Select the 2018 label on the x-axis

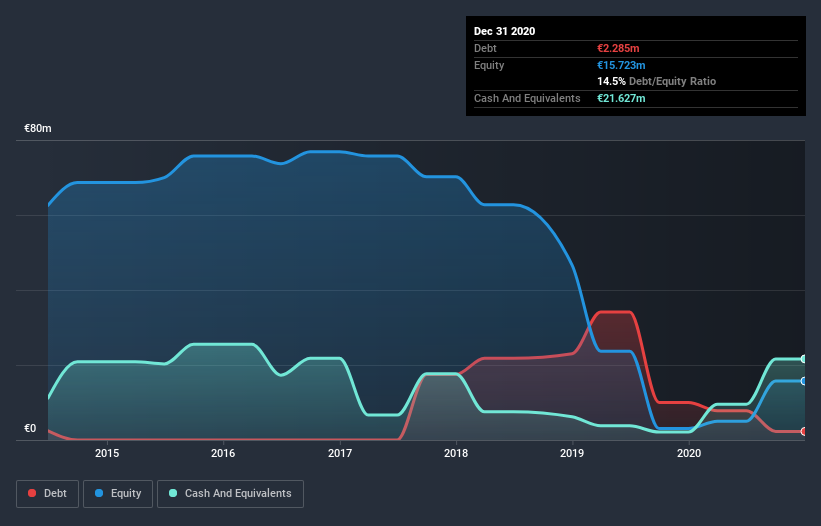click(456, 453)
